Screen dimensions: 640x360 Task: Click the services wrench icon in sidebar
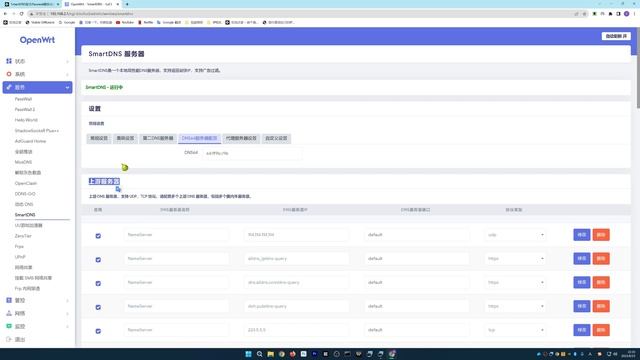point(9,87)
